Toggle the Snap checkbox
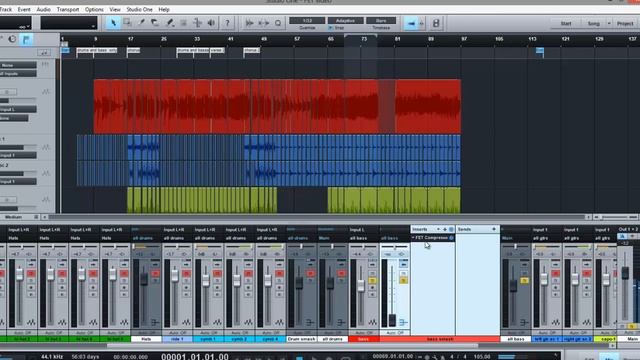The image size is (640, 360). point(331,28)
